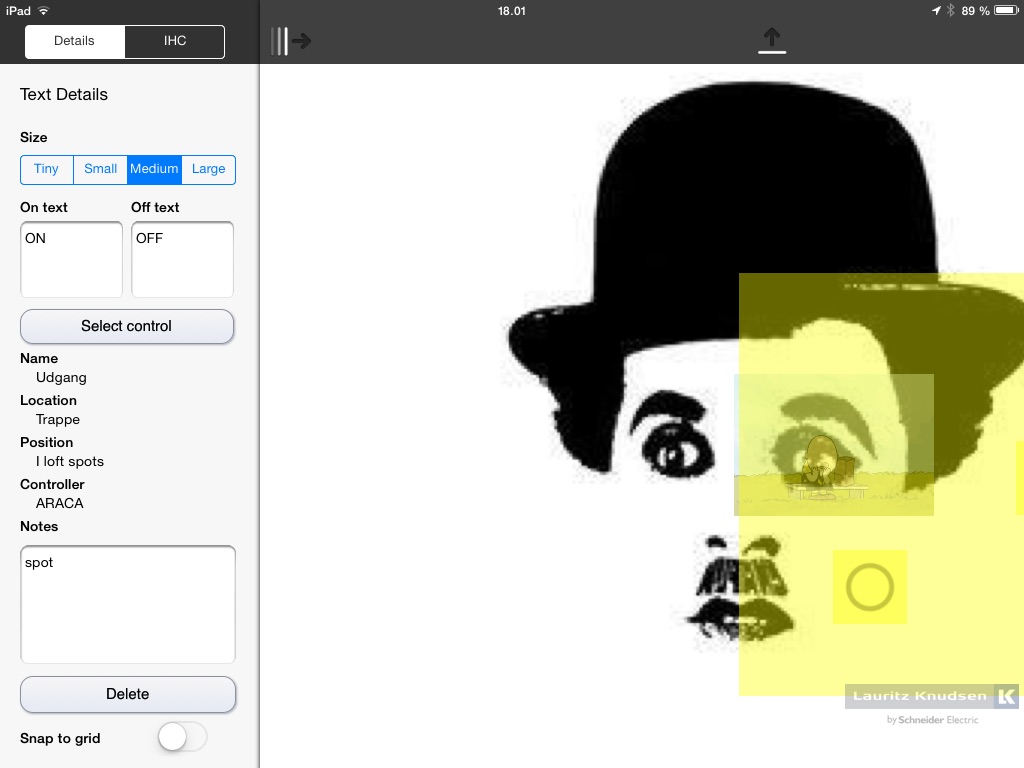The height and width of the screenshot is (768, 1024).
Task: Tap the location arrow status icon
Action: pyautogui.click(x=936, y=10)
